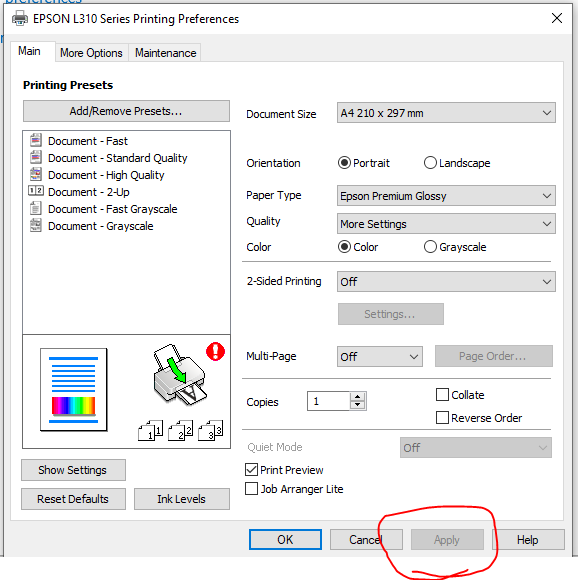
Task: Increase copies with the up arrow
Action: (x=357, y=397)
